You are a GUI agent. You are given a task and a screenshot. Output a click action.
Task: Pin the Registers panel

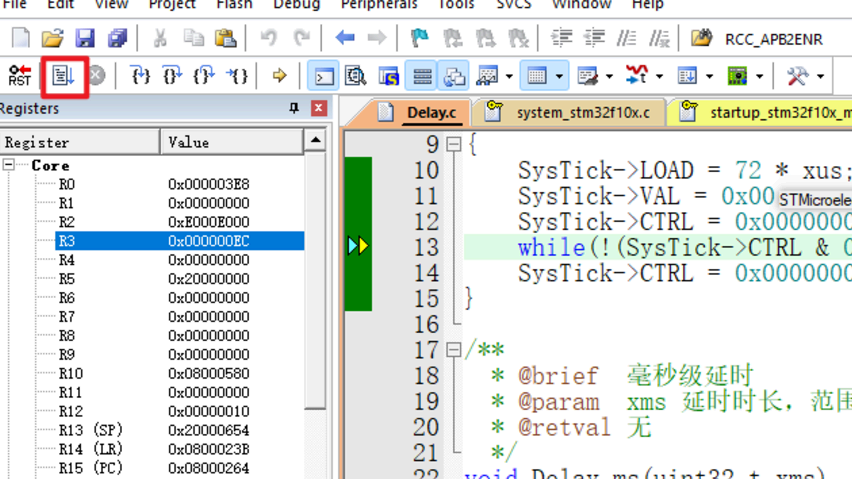tap(294, 108)
